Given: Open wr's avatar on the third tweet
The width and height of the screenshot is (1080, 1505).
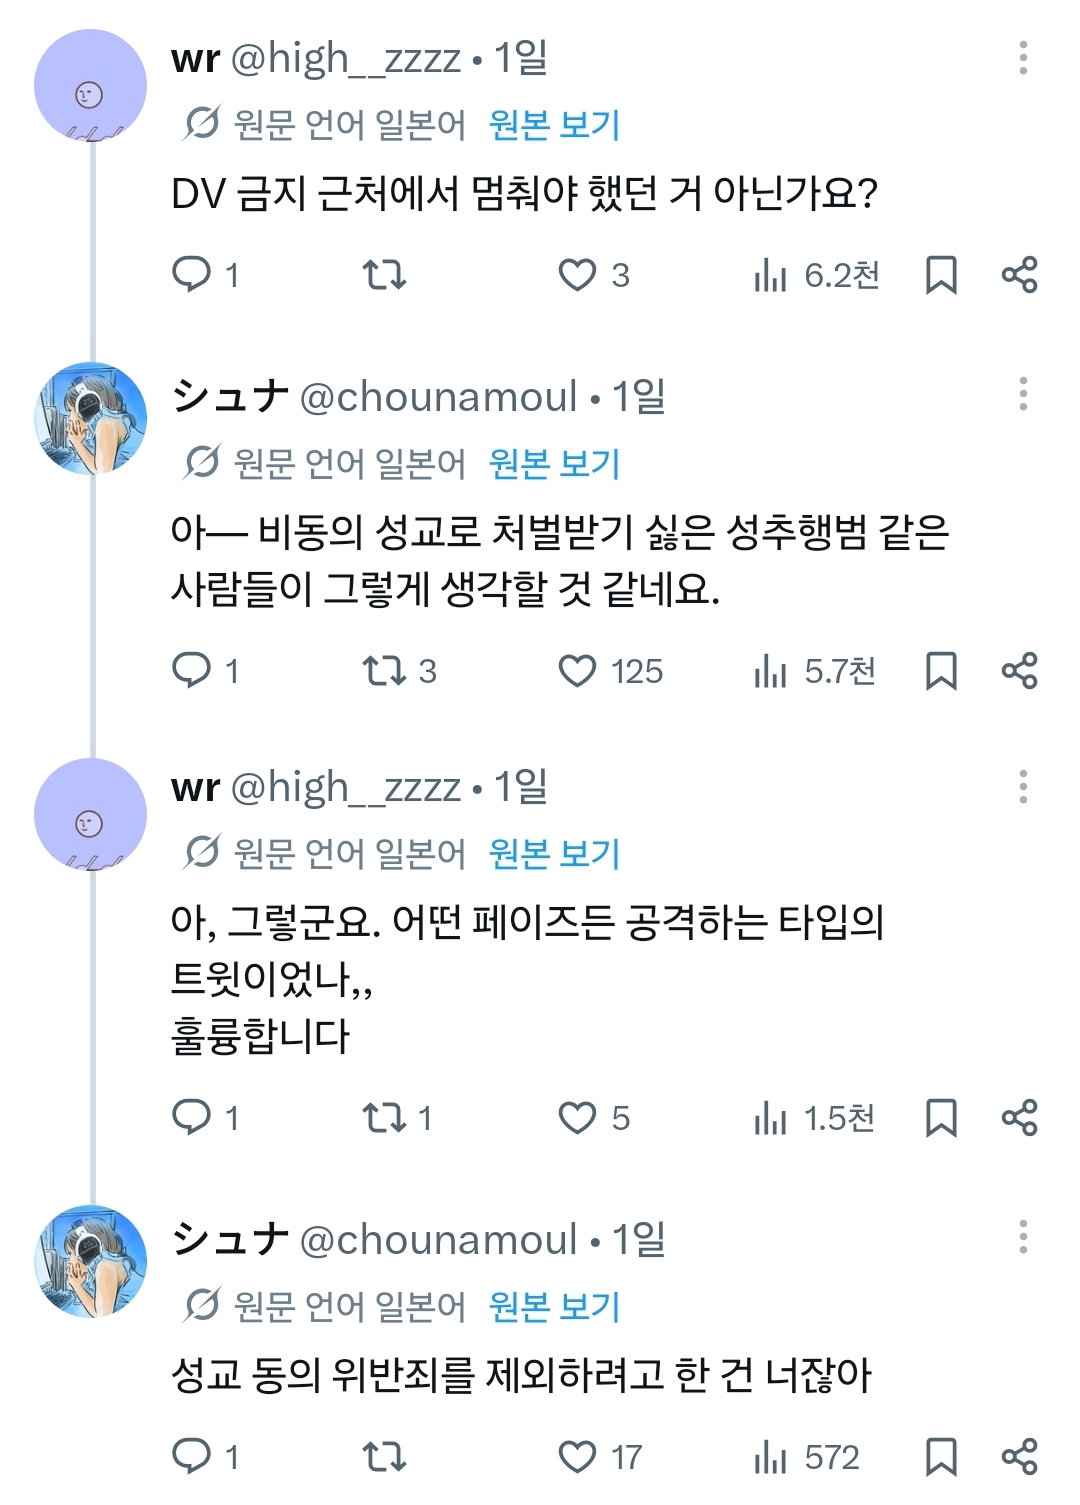Looking at the screenshot, I should (x=91, y=814).
